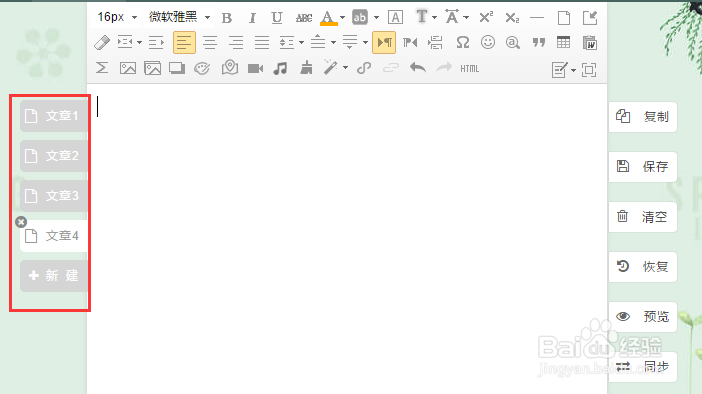This screenshot has height=394, width=702.
Task: Click the 复制 copy button
Action: (x=642, y=117)
